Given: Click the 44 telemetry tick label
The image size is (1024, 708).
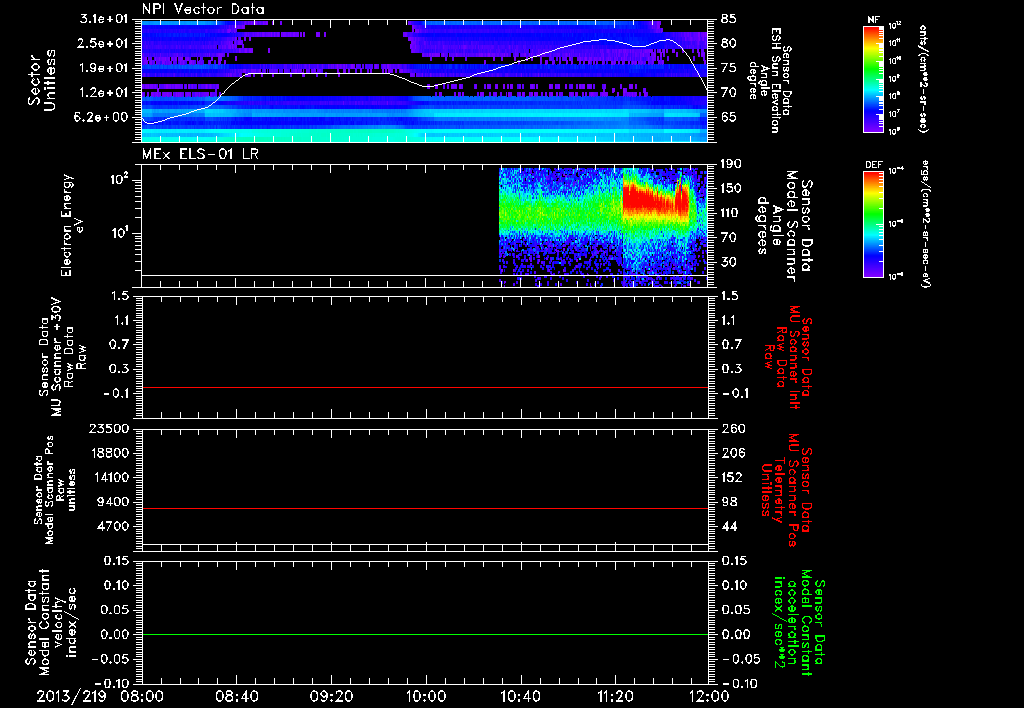Looking at the screenshot, I should (728, 526).
